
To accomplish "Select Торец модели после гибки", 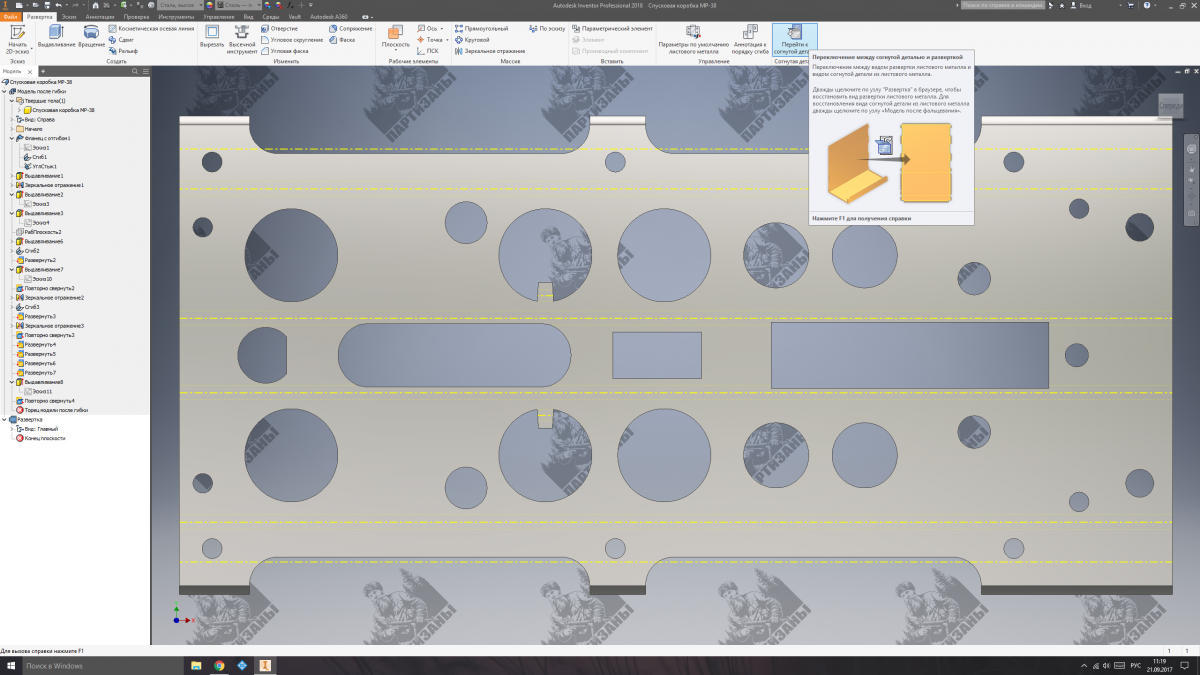I will (x=52, y=410).
